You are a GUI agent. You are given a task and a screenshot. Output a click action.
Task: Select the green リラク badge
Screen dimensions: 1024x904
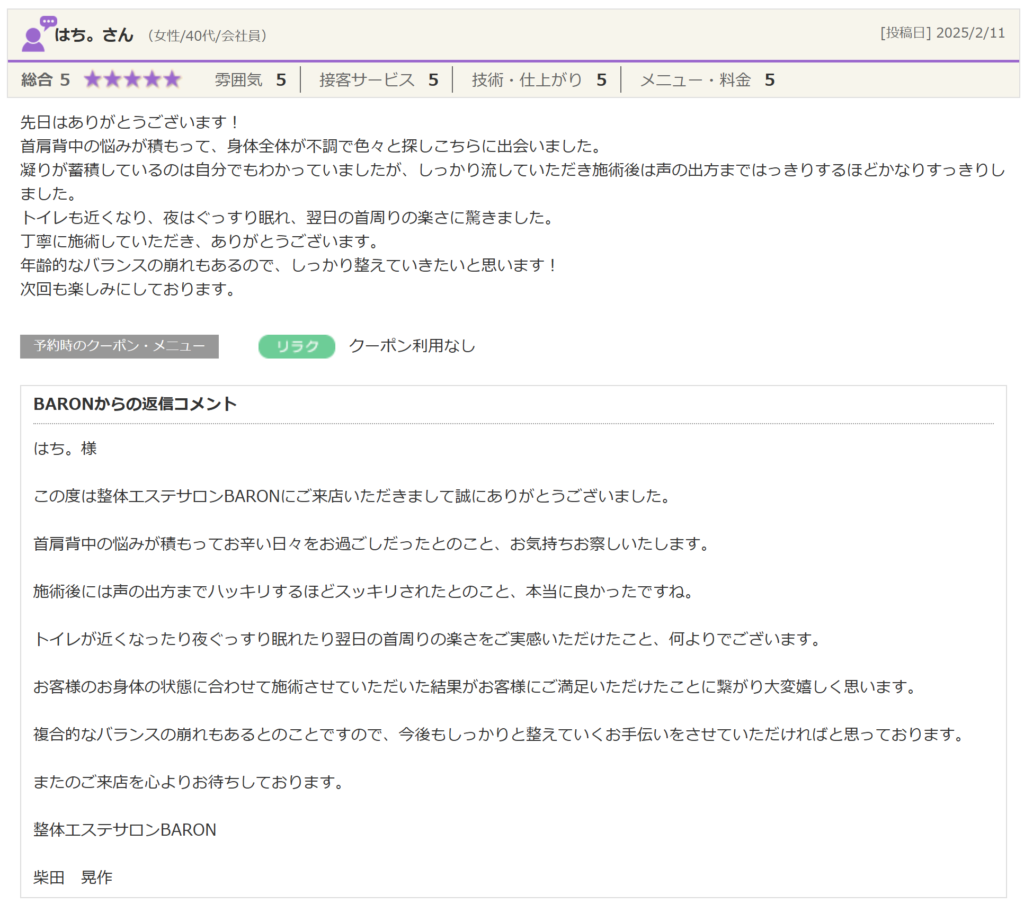coord(296,346)
